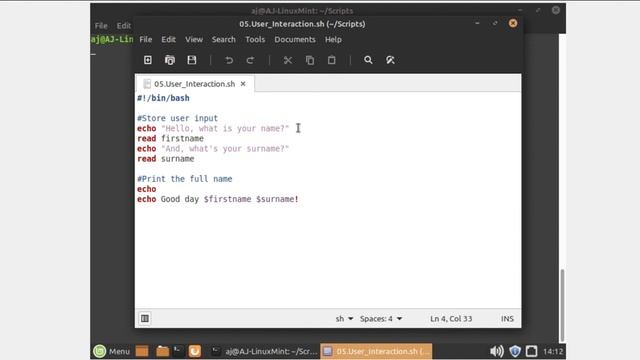Click the #Print the full name comment
Image resolution: width=640 pixels, height=360 pixels.
[184, 179]
